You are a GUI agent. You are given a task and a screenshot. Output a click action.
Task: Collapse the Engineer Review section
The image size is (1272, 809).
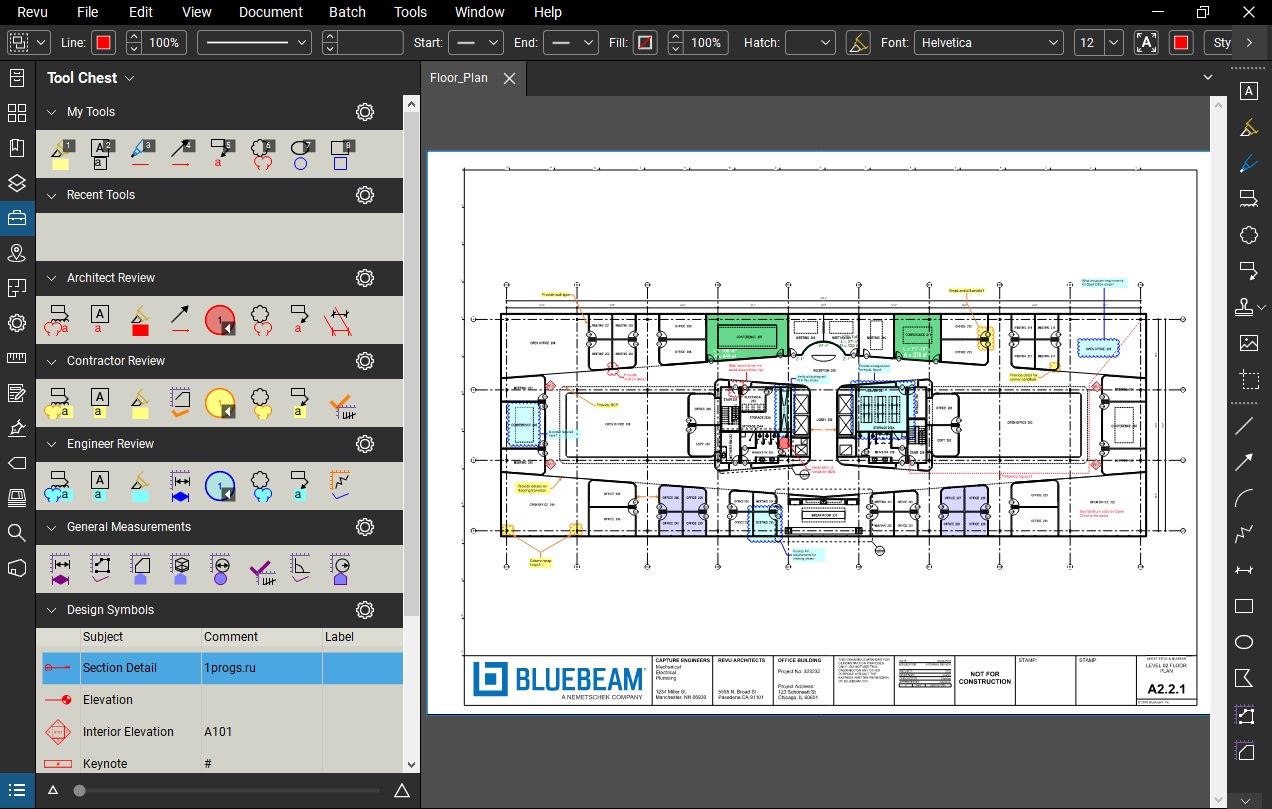pos(52,444)
